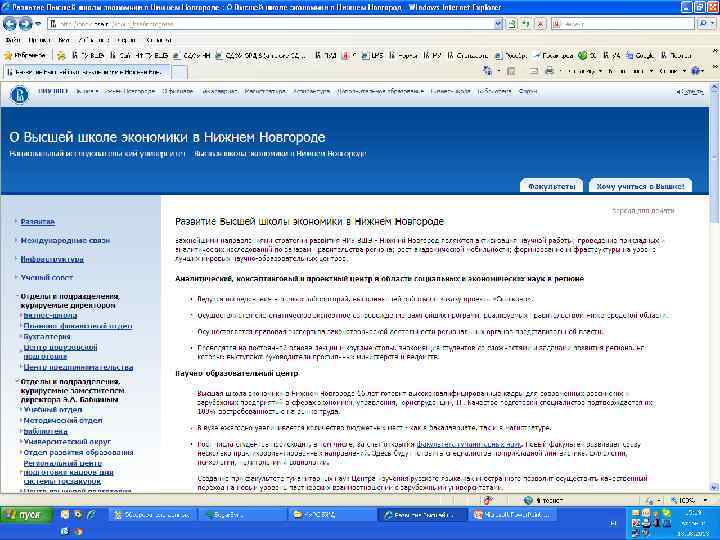Open the Избранное star favorites button
This screenshot has width=720, height=540.
(x=26, y=56)
